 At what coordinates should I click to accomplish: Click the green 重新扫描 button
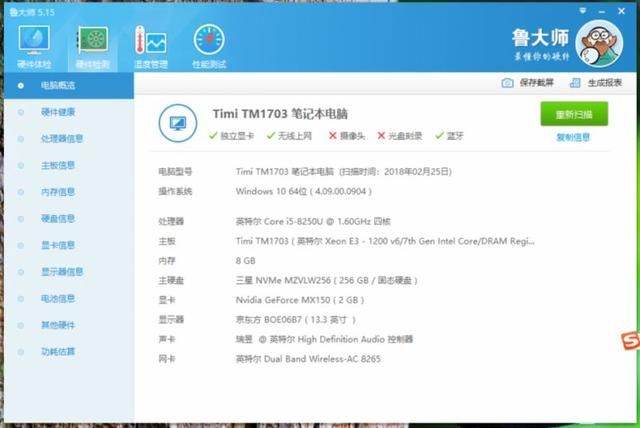574,114
